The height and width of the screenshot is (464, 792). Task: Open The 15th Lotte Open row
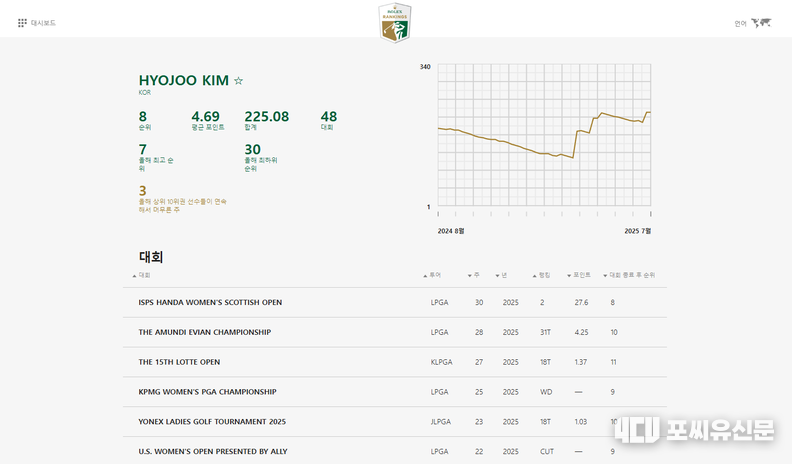tap(395, 362)
